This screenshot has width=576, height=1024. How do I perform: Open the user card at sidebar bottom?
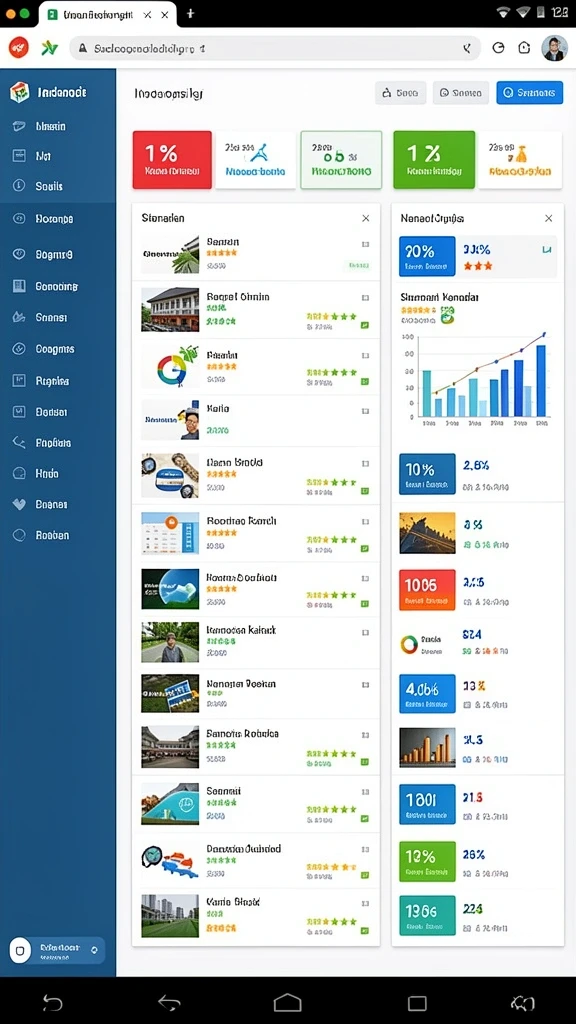(57, 950)
